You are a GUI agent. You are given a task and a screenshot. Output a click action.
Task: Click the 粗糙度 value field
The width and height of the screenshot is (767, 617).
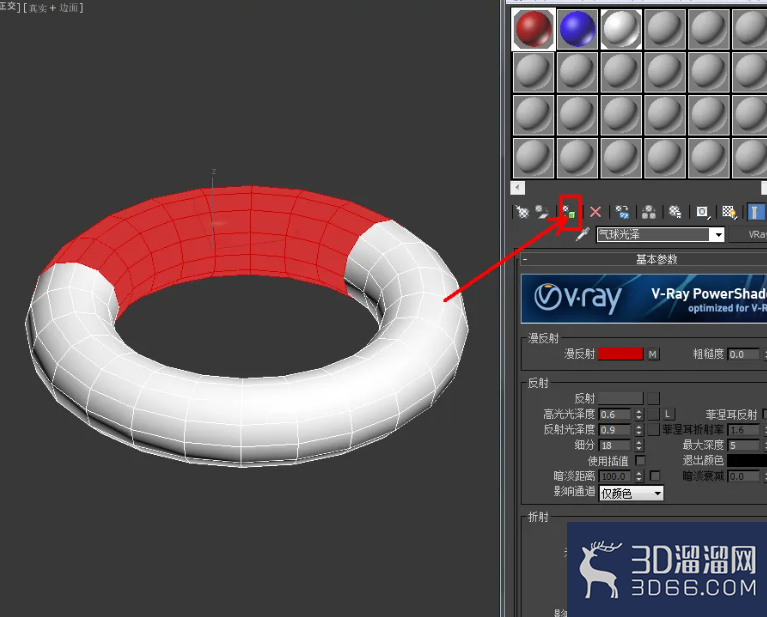click(744, 354)
